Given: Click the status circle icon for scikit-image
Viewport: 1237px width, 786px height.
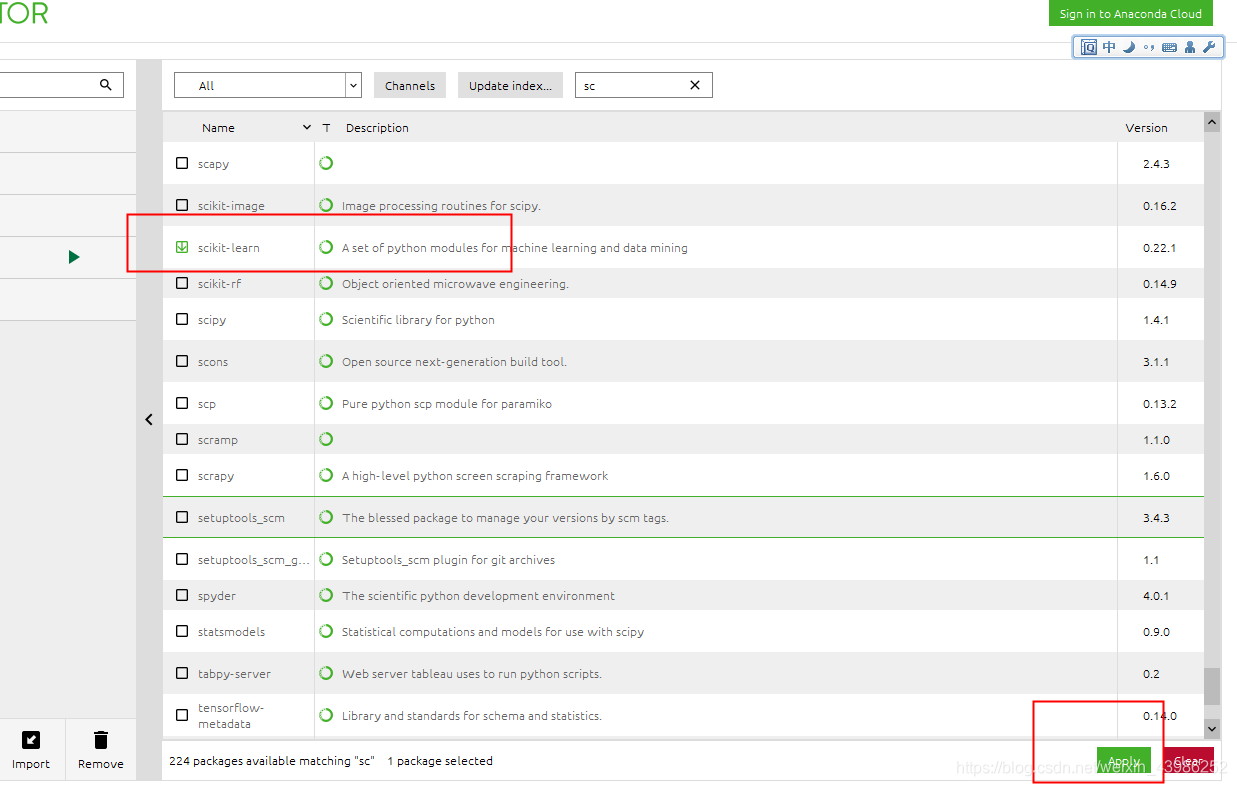Looking at the screenshot, I should [x=326, y=205].
